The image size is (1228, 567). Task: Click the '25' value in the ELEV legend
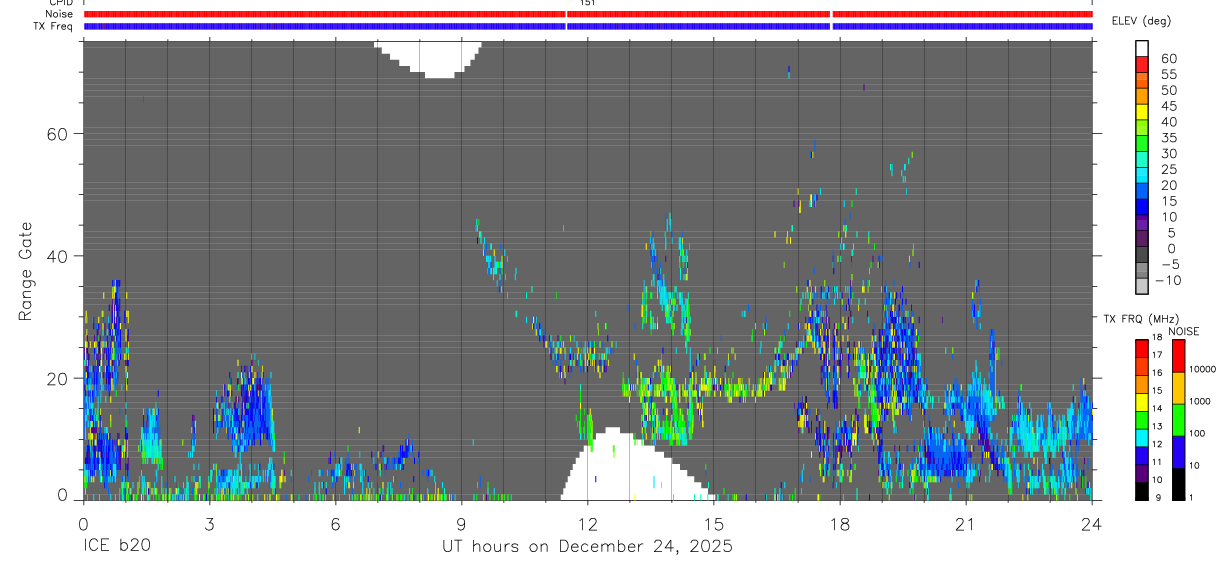tap(1169, 169)
